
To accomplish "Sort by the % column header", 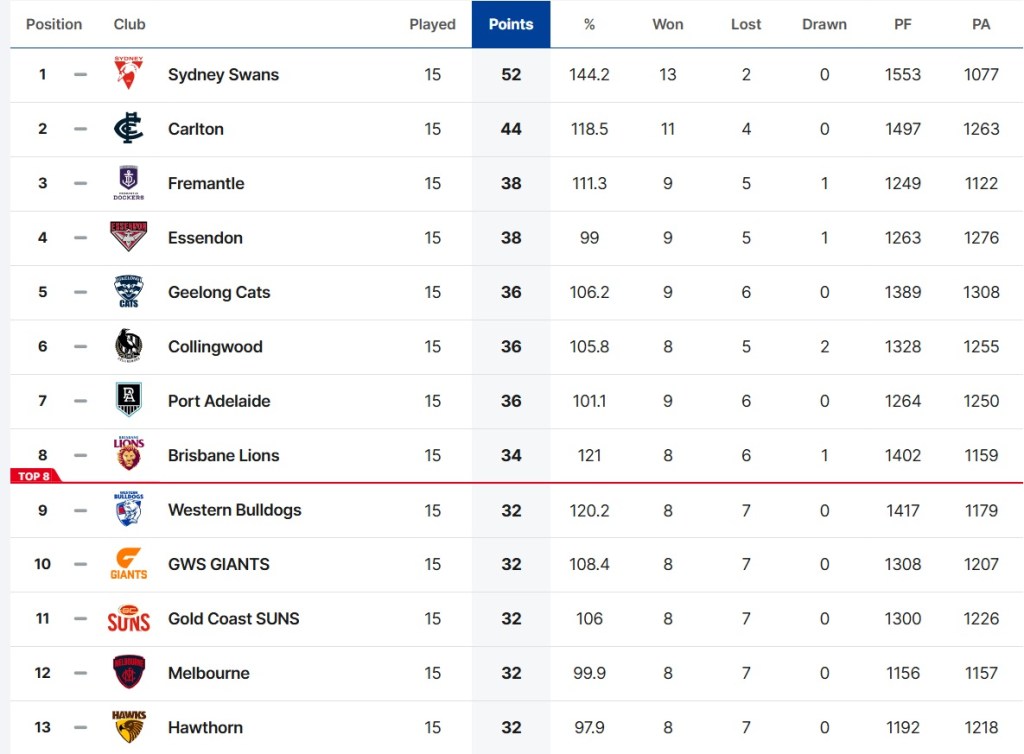I will coord(589,24).
